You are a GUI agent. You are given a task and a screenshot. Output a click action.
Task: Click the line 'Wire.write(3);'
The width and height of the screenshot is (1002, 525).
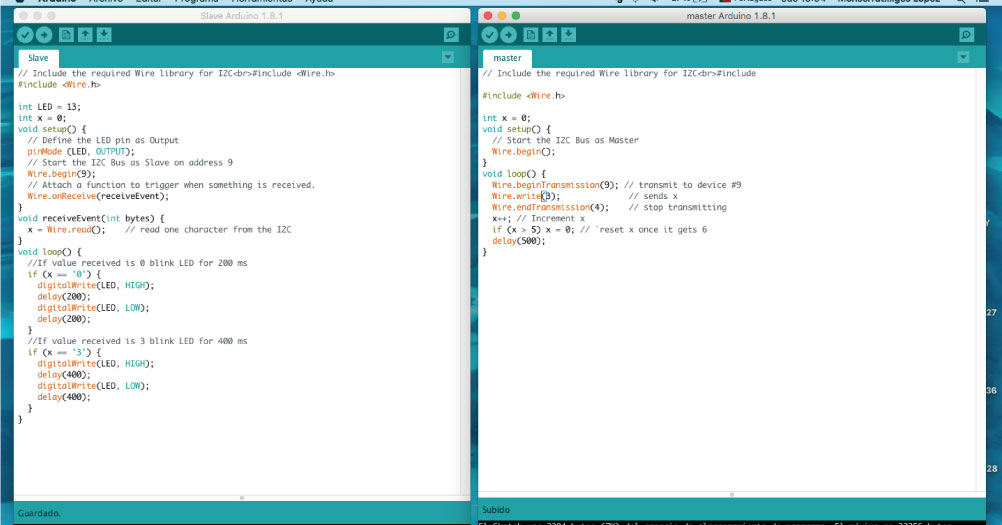(526, 196)
